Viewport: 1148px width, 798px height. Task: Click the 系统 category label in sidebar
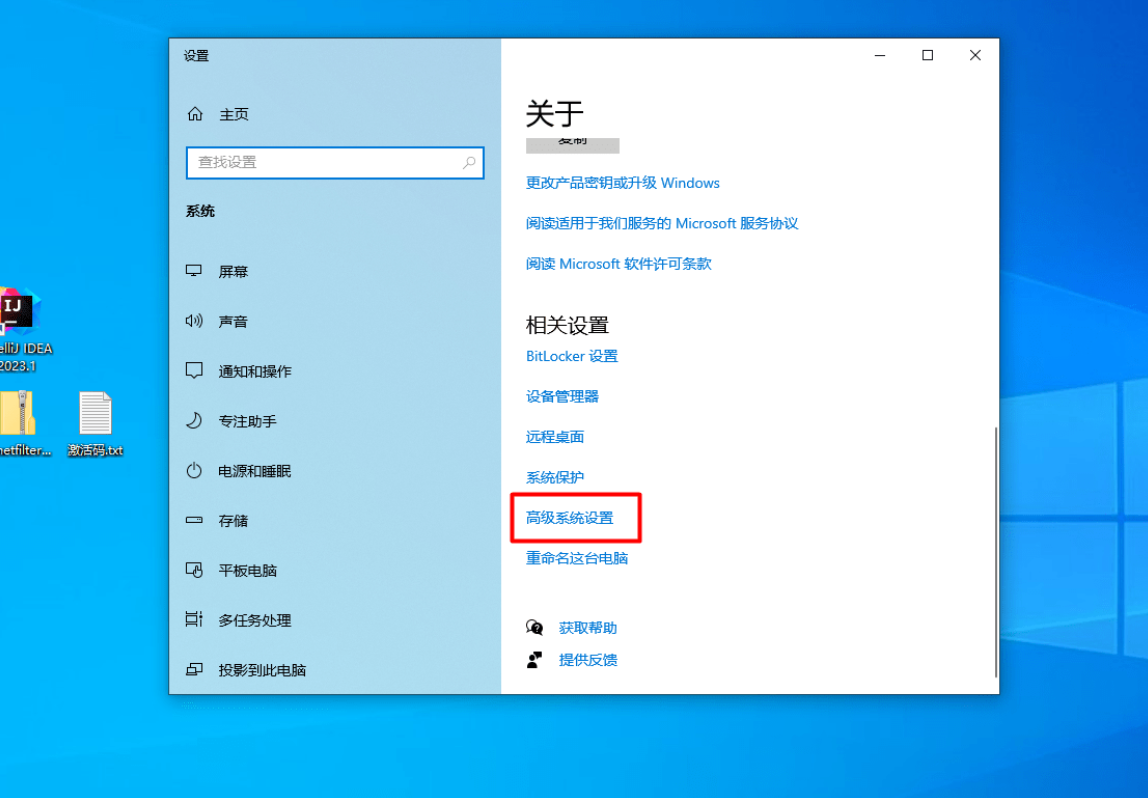pos(200,212)
